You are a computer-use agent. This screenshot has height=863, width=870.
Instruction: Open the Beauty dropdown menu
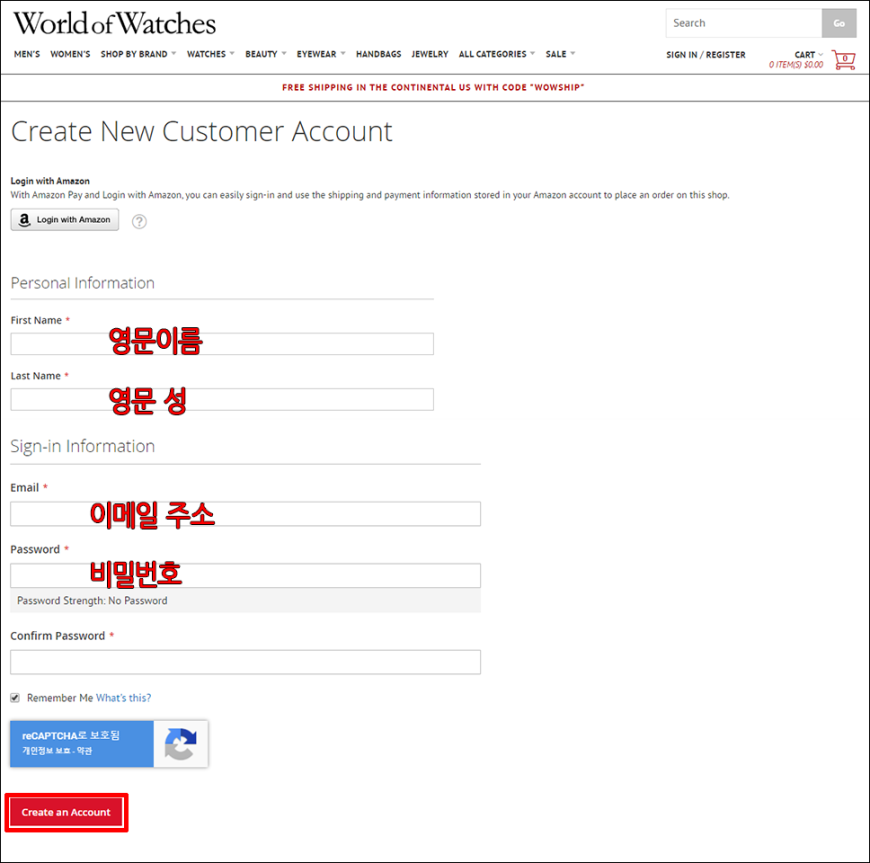(266, 54)
